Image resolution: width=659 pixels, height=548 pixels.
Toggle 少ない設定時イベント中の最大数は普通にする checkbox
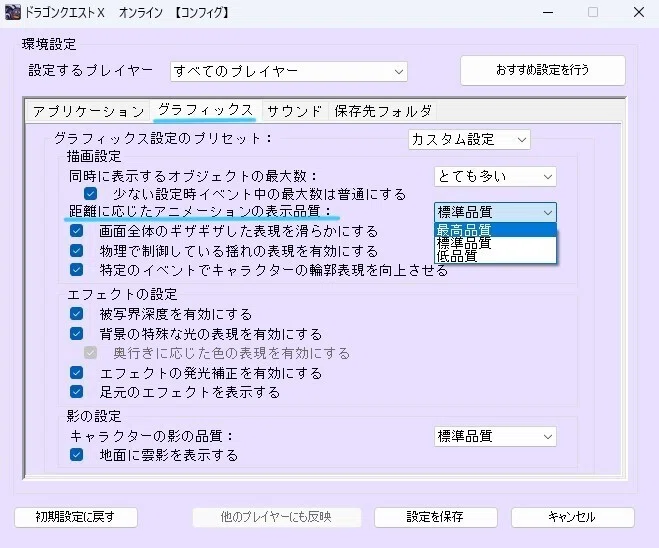pos(90,194)
